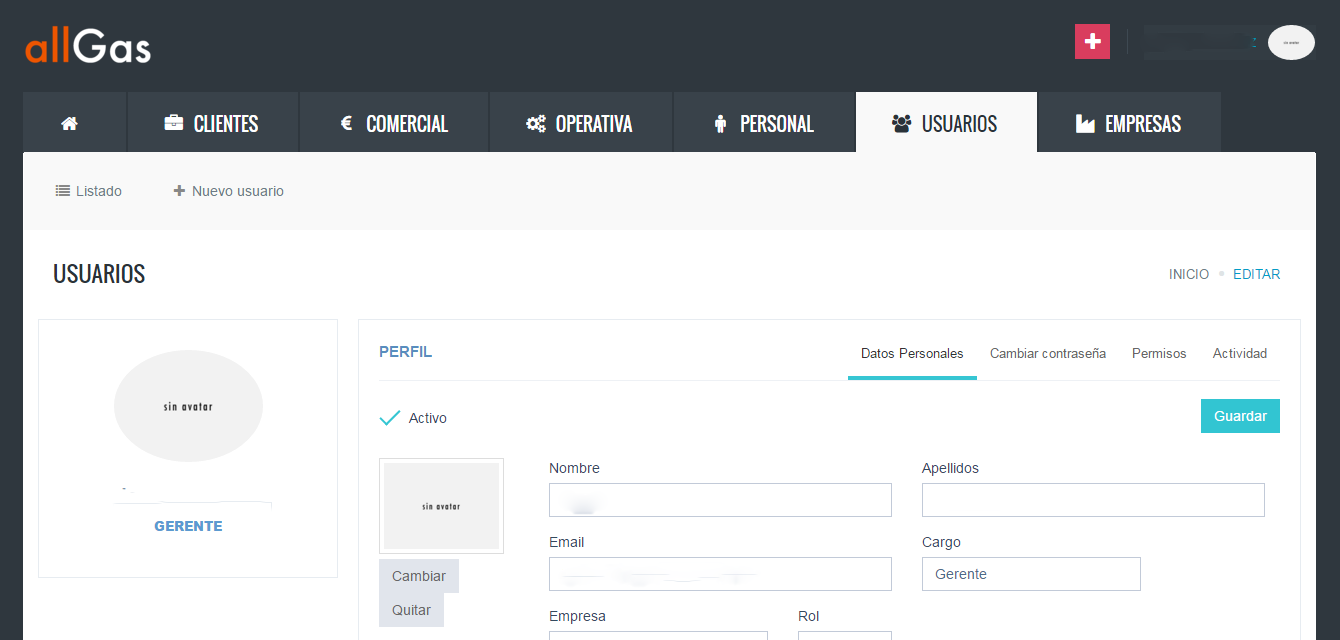Click the Cambiar avatar button
The height and width of the screenshot is (640, 1340).
pyautogui.click(x=419, y=576)
